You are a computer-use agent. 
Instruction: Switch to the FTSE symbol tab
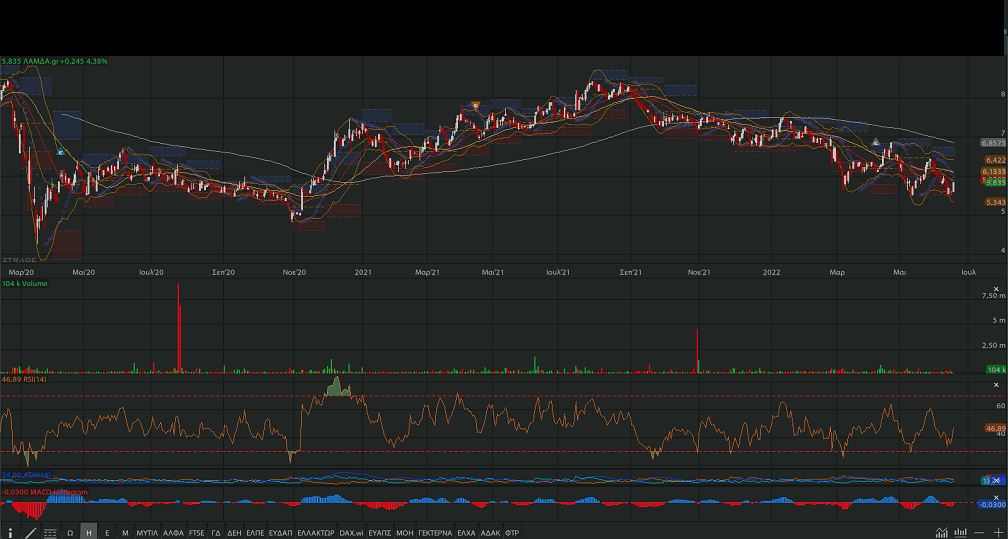click(196, 532)
